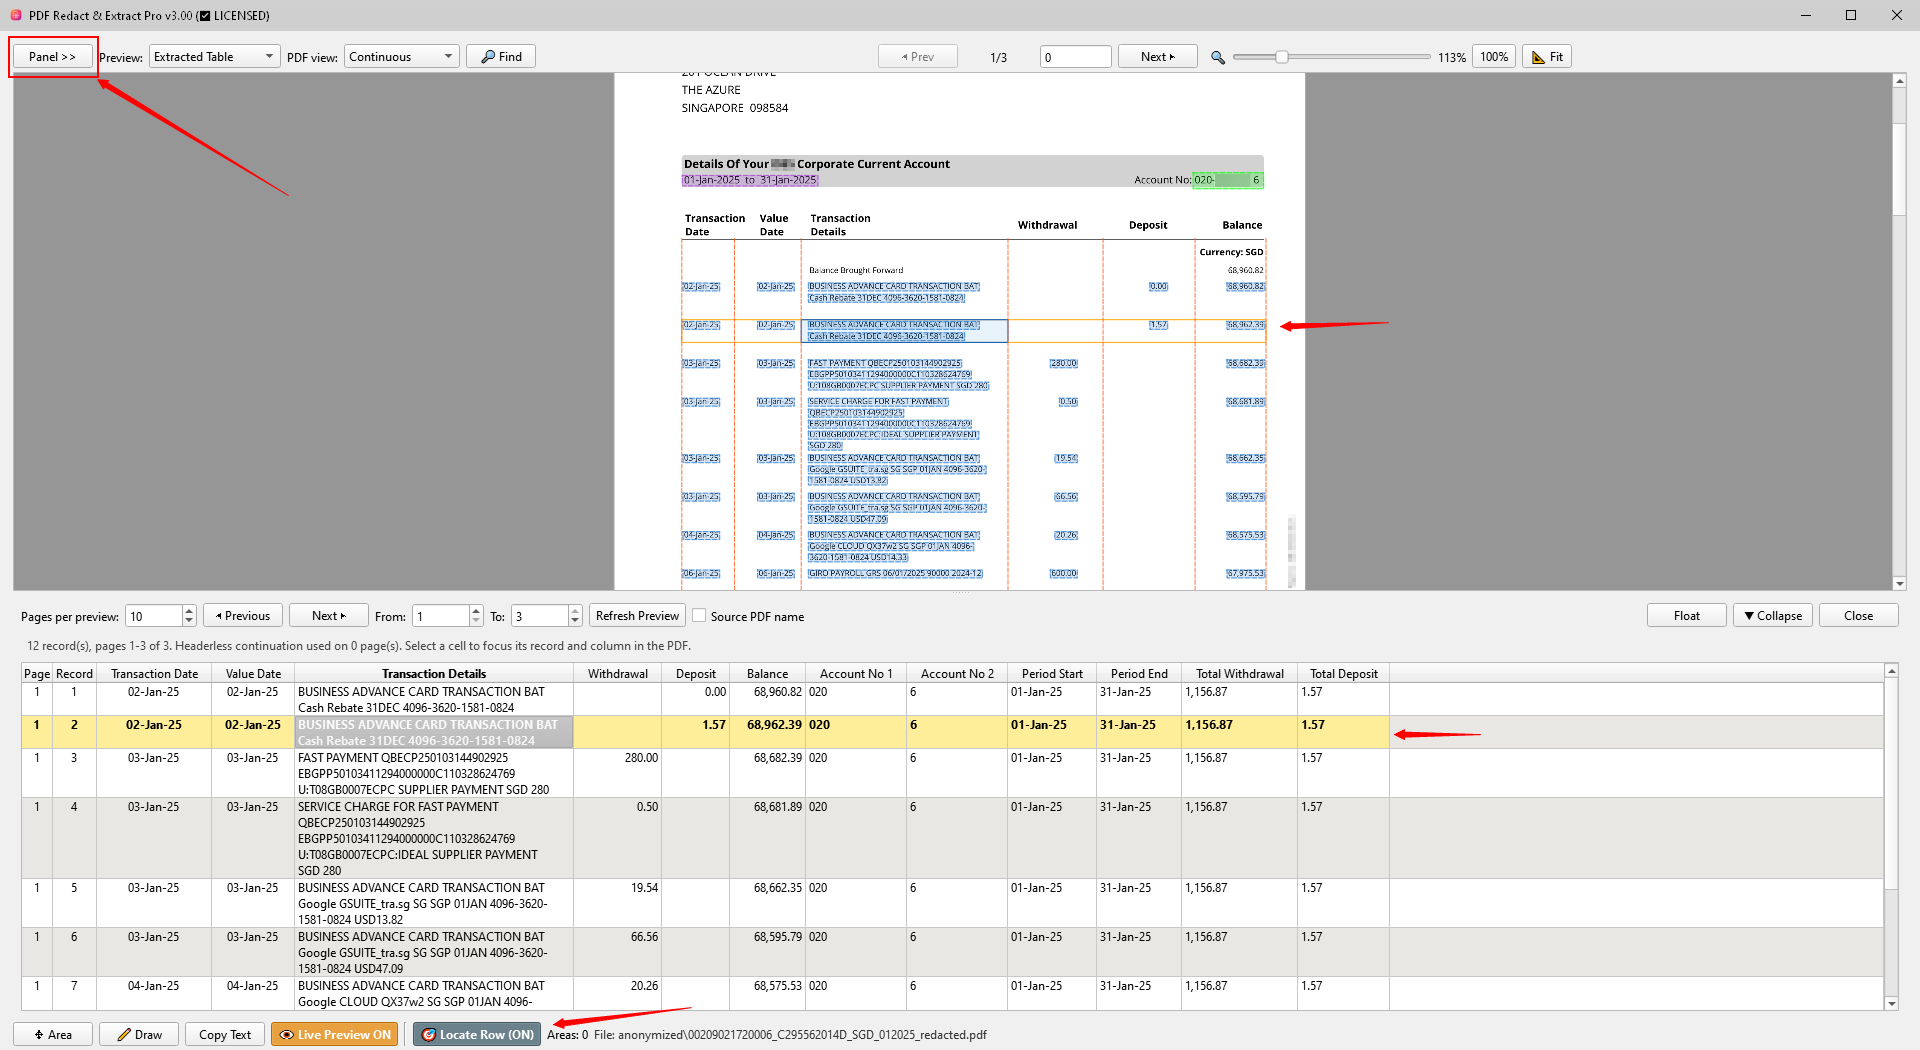Image resolution: width=1920 pixels, height=1050 pixels.
Task: Open the Preview mode dropdown (Extracted Table)
Action: pyautogui.click(x=214, y=57)
